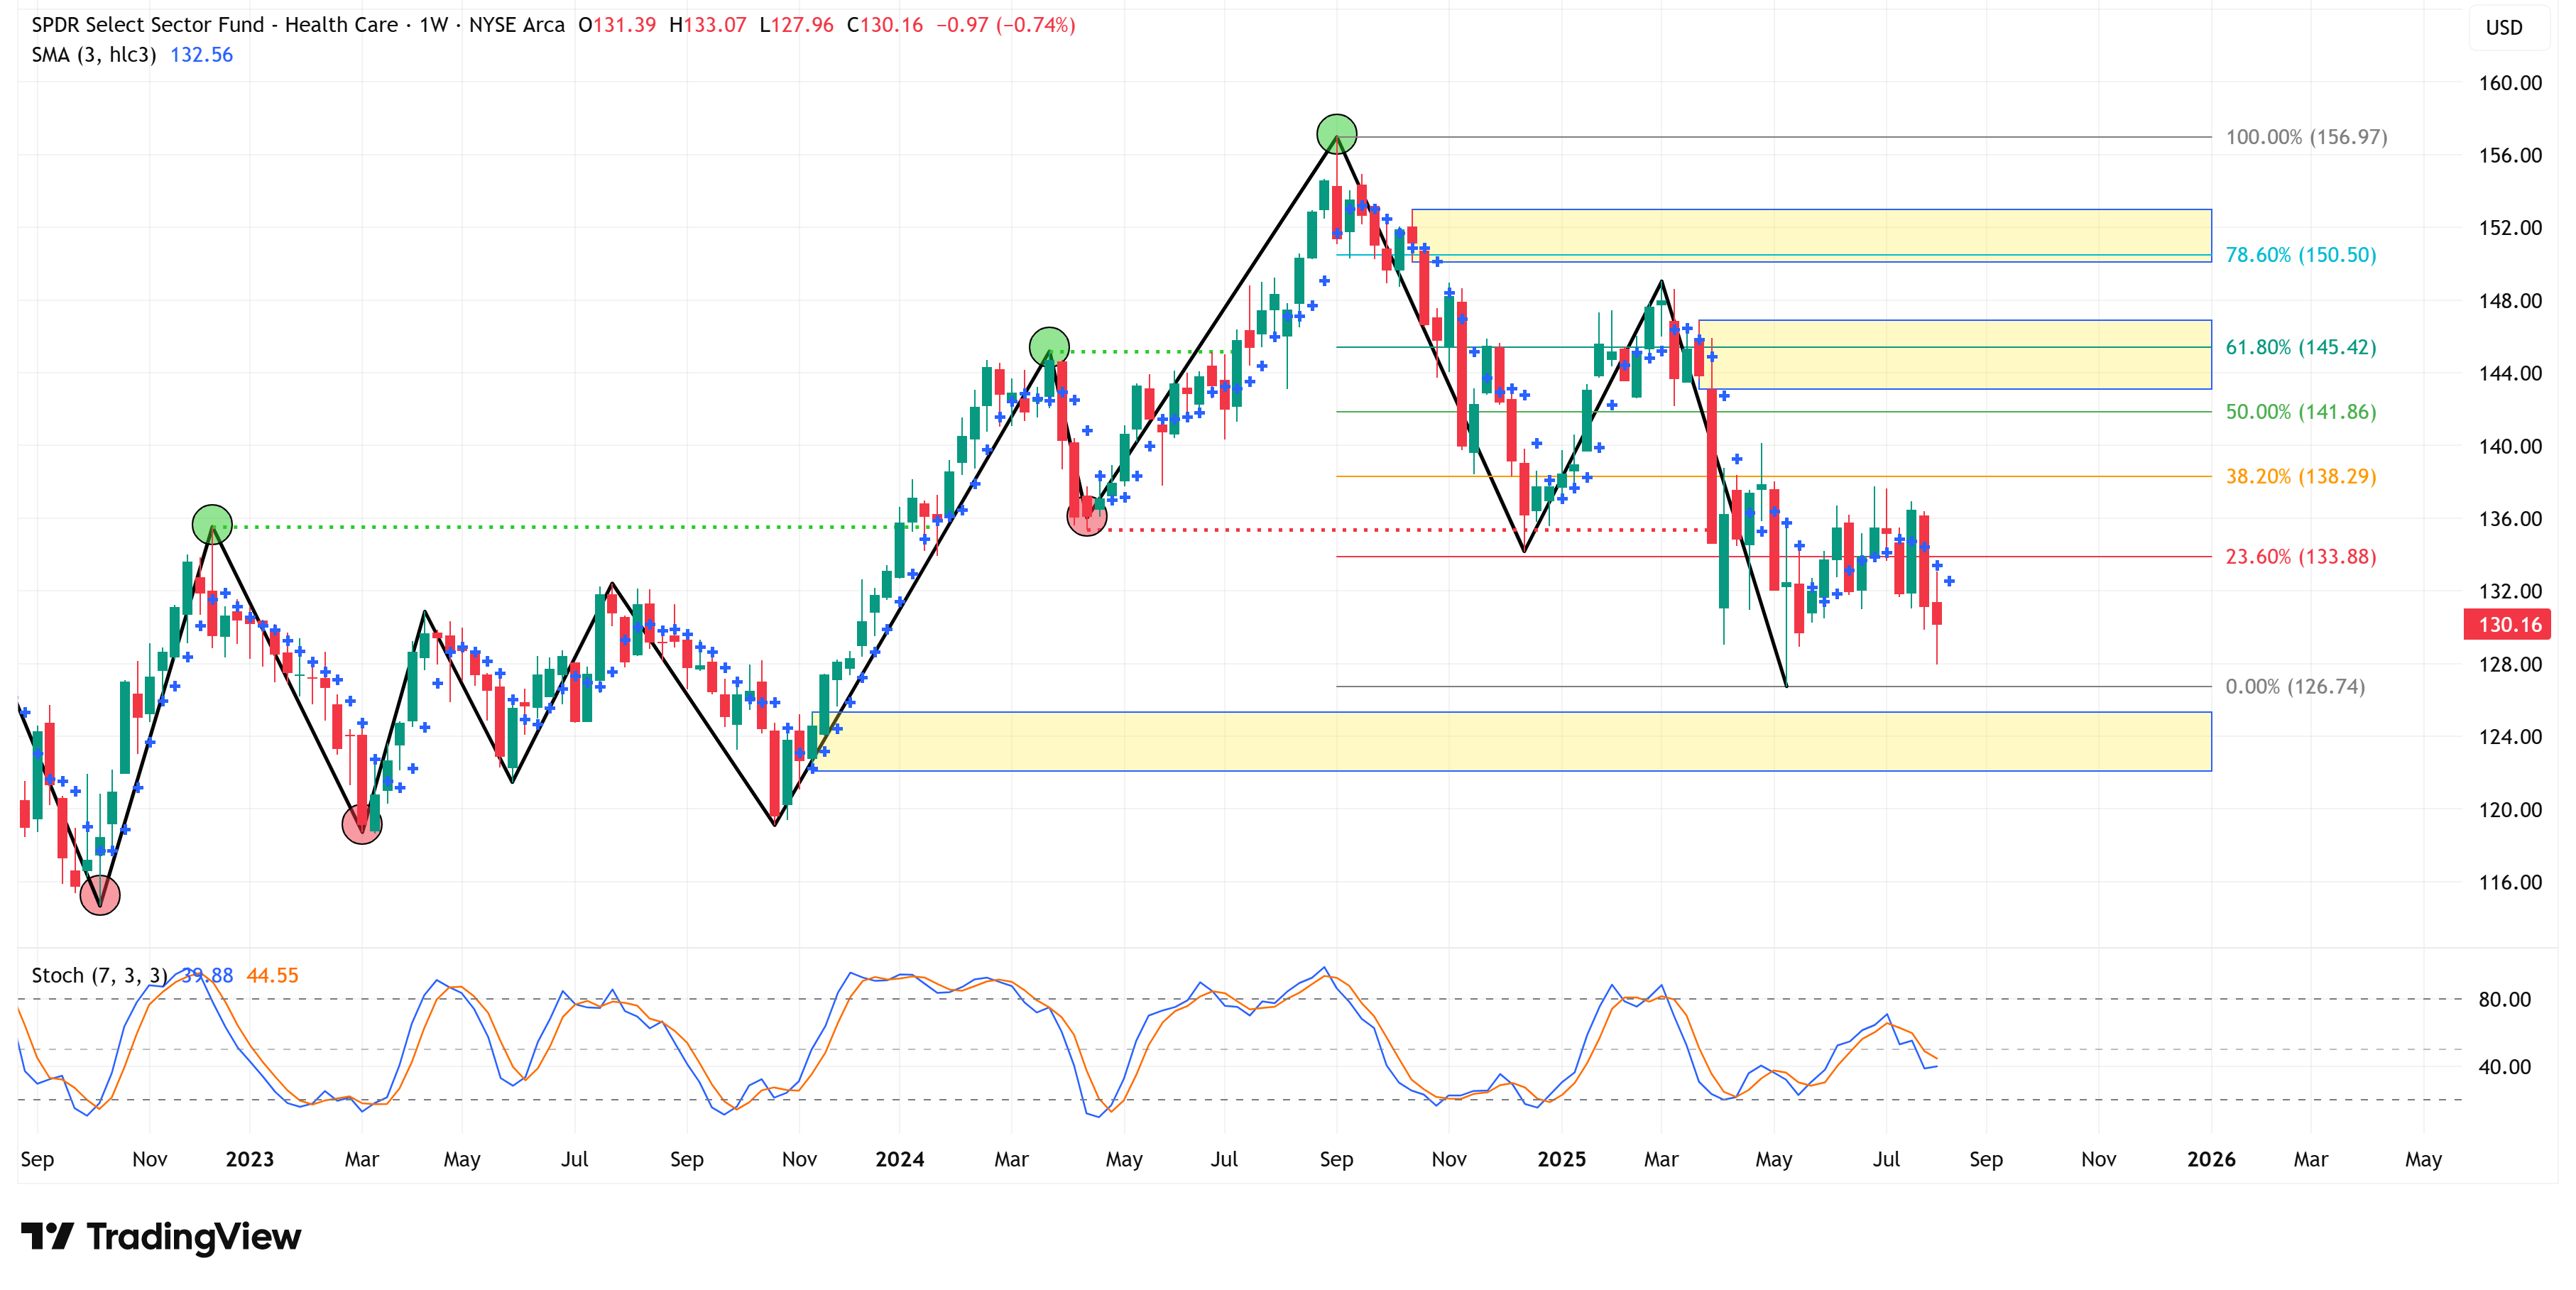Select the 61.80% (145.42) Fibonacci label
This screenshot has height=1290, width=2576.
(x=2300, y=347)
